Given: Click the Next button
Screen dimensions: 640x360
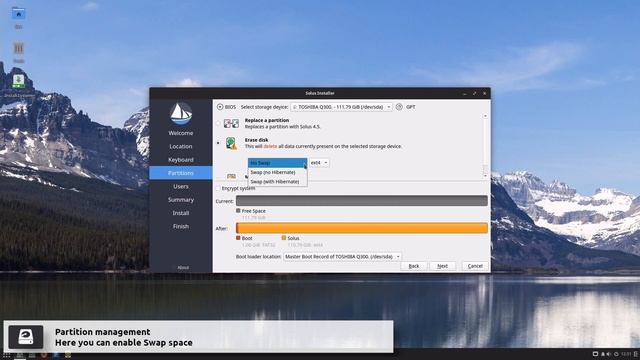Looking at the screenshot, I should (442, 266).
